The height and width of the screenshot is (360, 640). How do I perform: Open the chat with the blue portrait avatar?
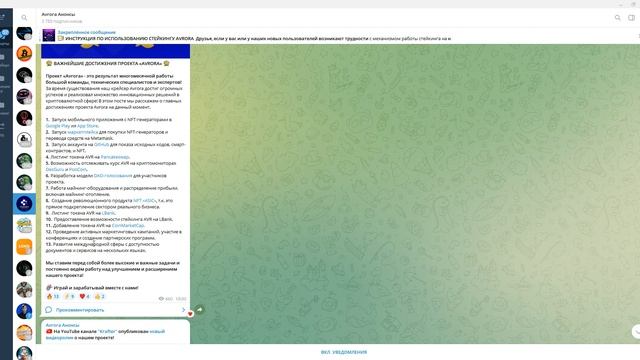[24, 311]
